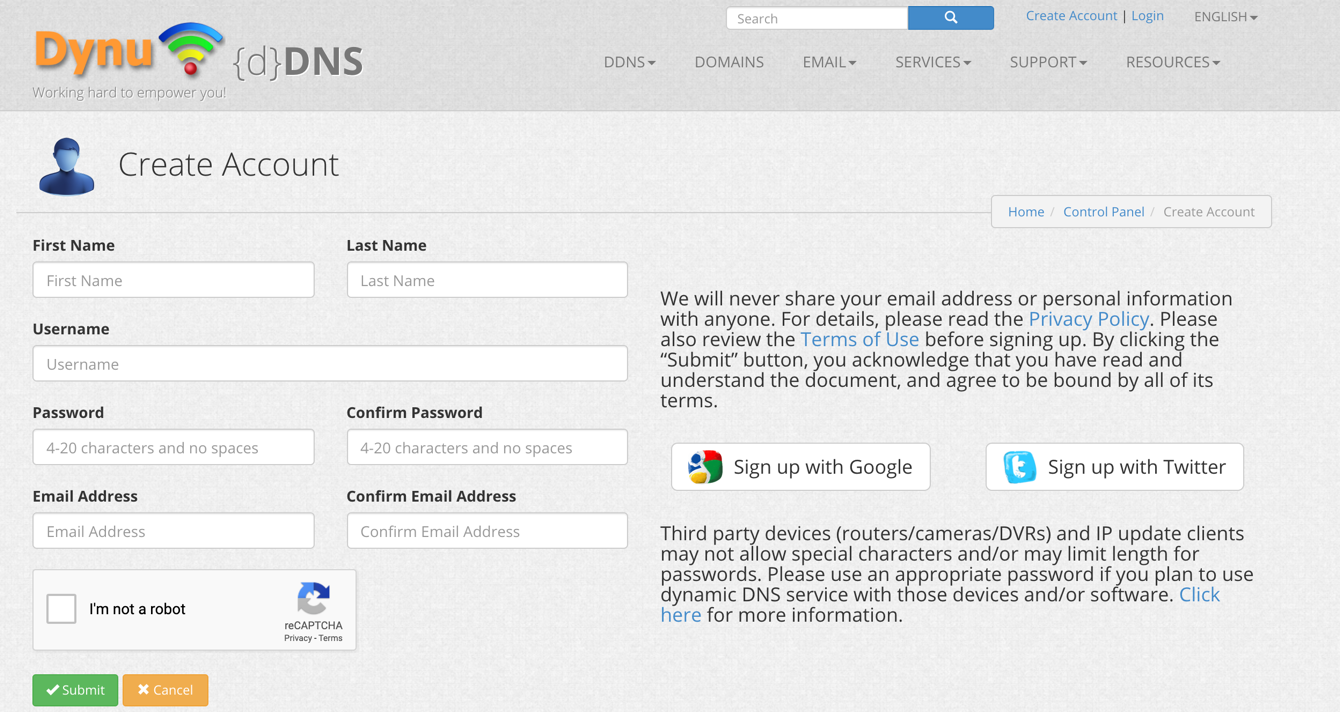Expand the SERVICES dropdown menu
This screenshot has height=712, width=1340.
[933, 62]
